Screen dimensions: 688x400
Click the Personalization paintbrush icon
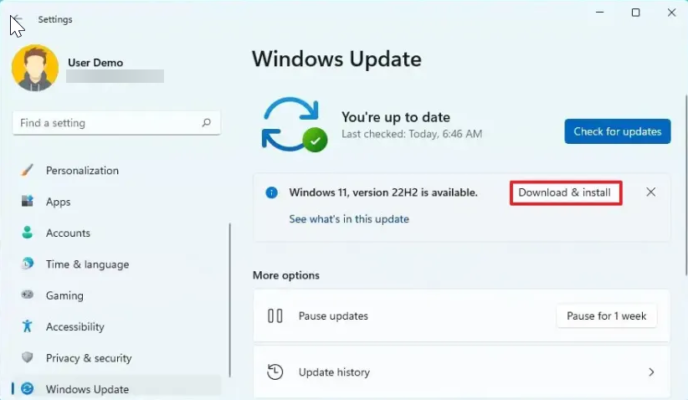tap(27, 170)
